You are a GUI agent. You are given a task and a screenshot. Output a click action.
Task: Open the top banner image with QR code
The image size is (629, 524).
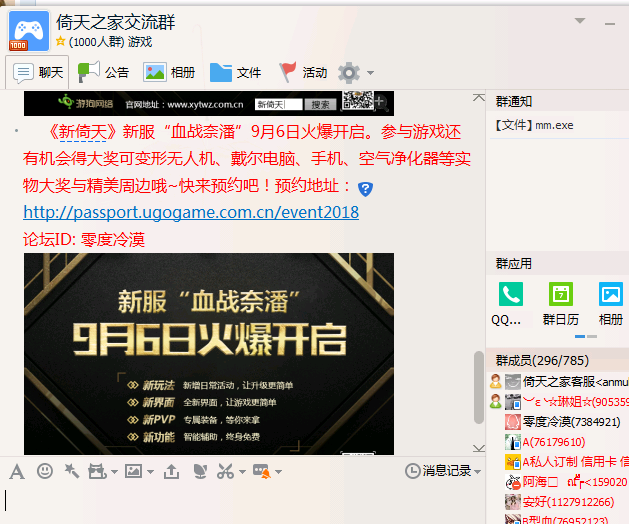[x=209, y=104]
